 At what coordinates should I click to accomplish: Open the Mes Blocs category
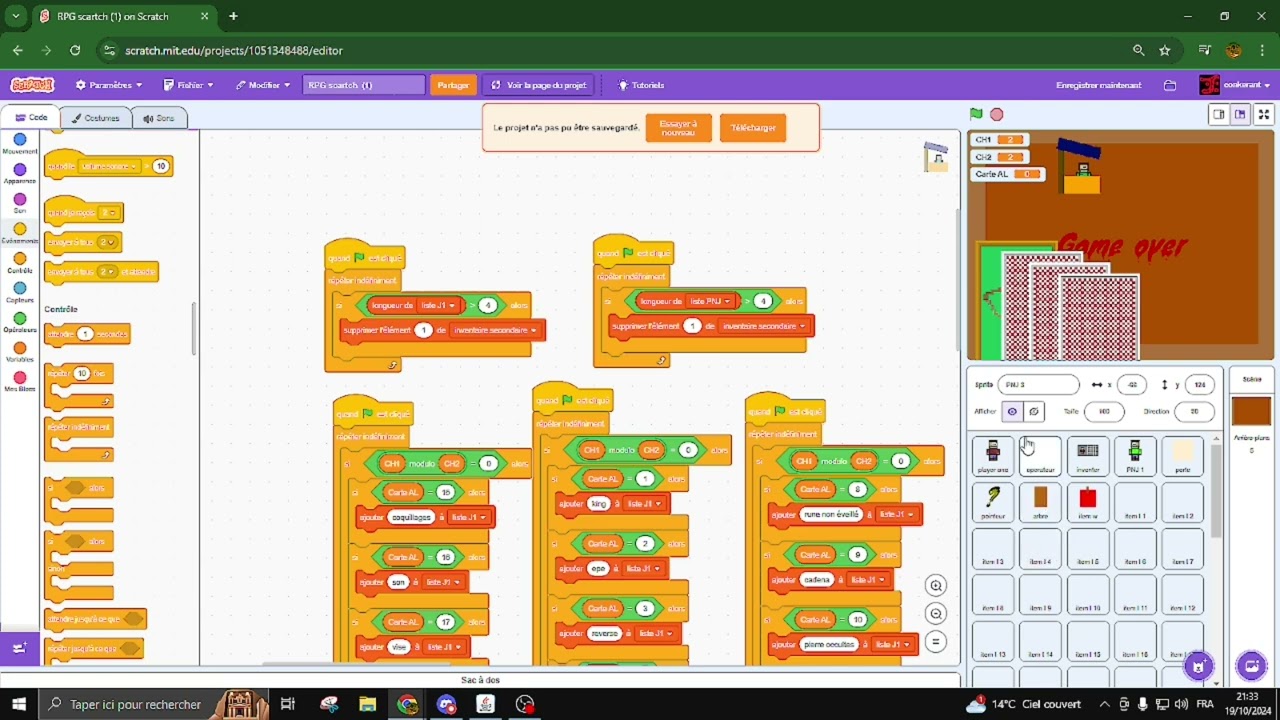pos(20,382)
